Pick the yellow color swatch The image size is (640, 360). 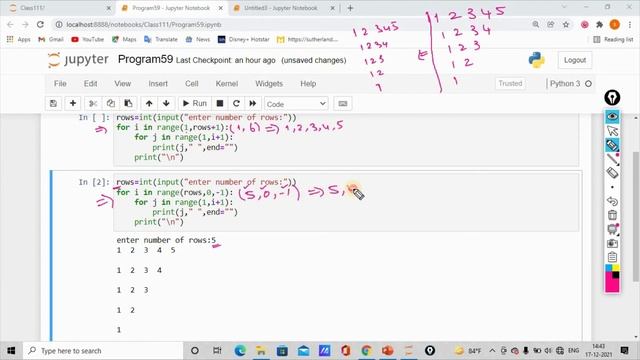click(x=616, y=268)
